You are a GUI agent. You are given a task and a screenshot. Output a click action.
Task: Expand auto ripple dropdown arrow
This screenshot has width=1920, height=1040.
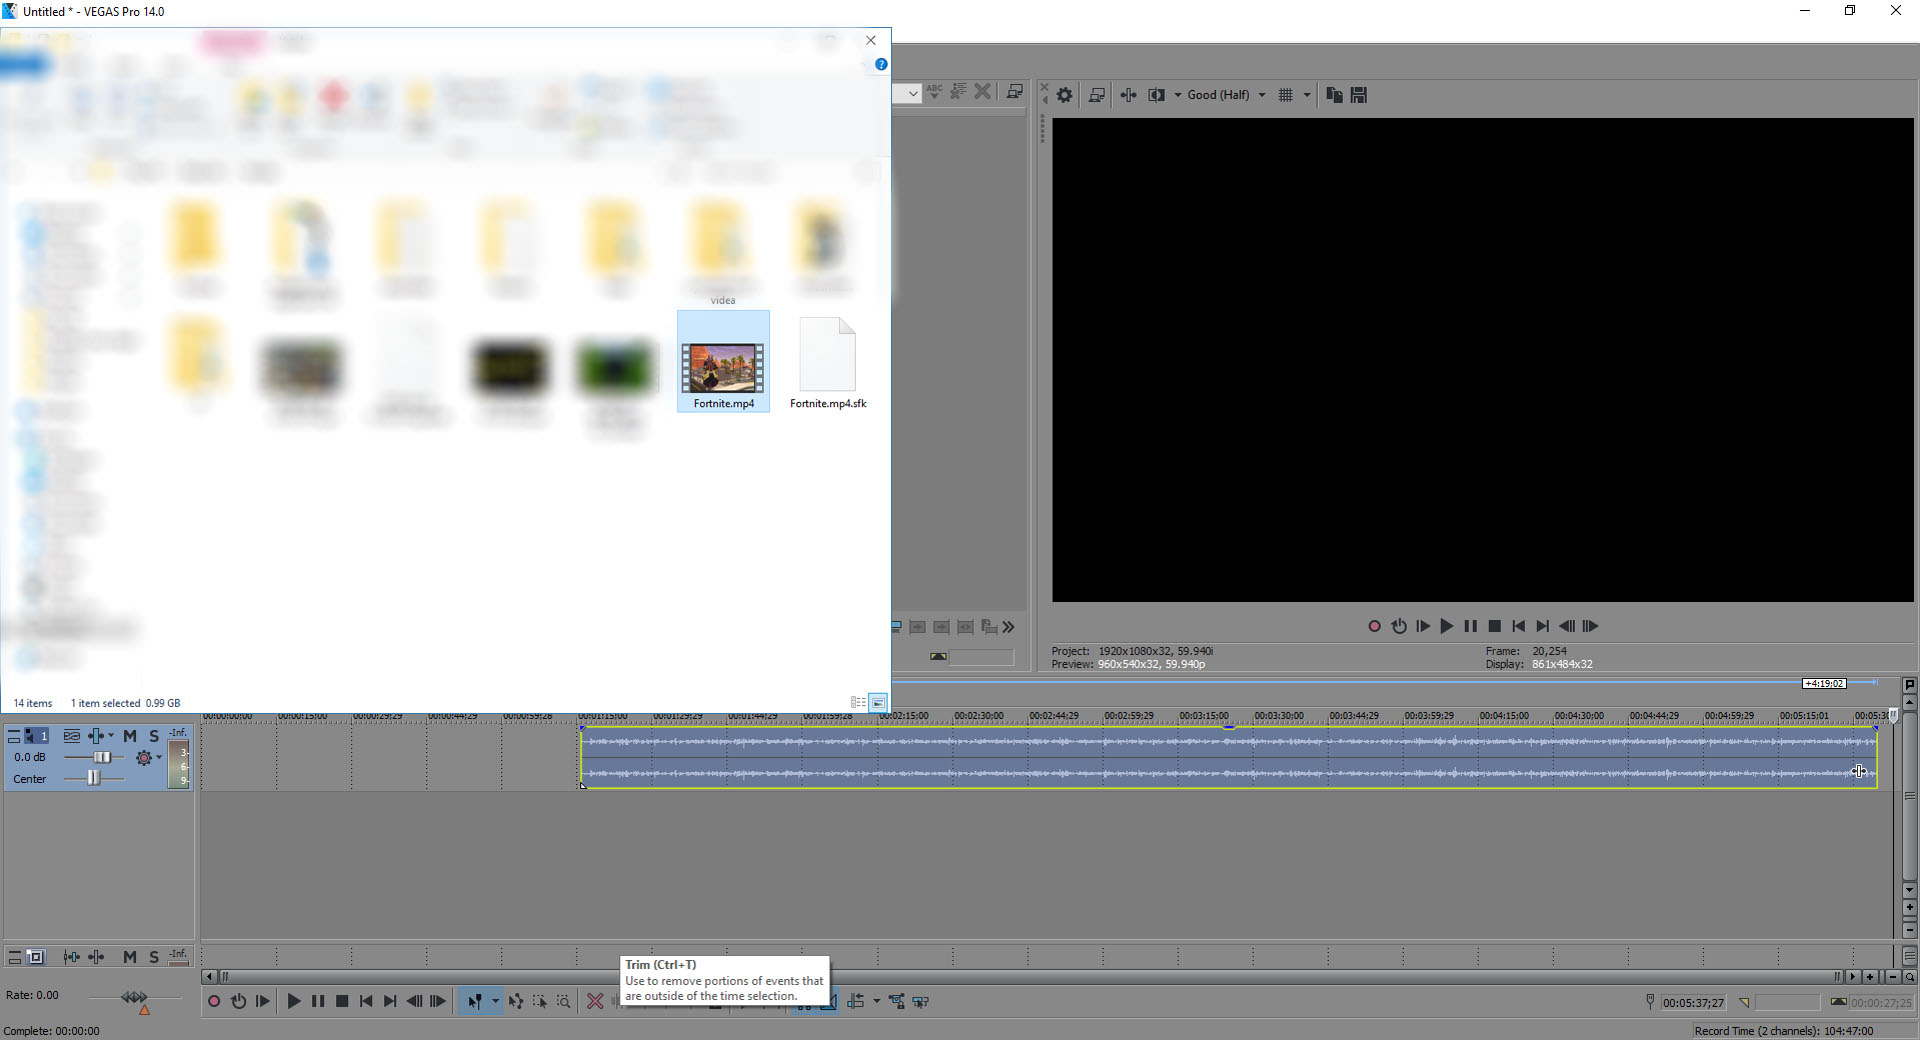point(877,1001)
